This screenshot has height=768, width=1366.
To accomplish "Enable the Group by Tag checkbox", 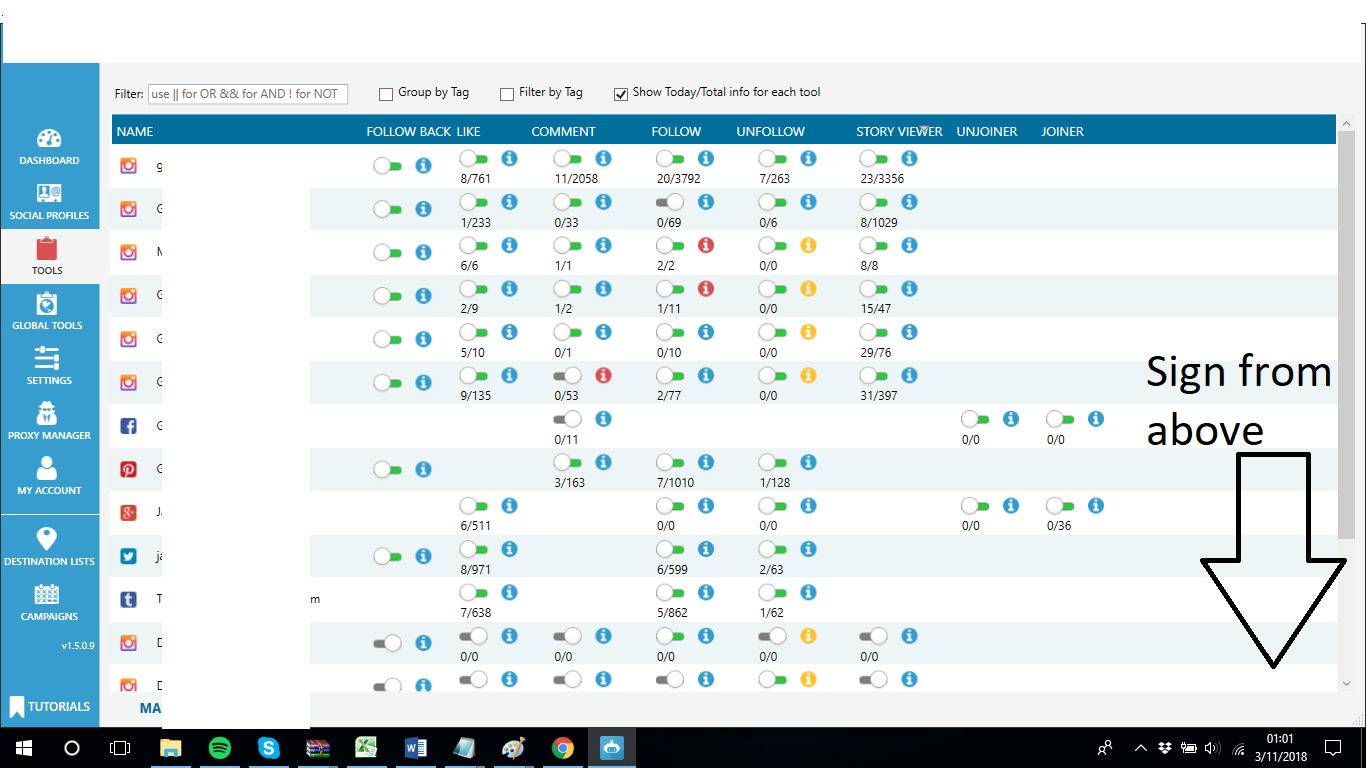I will pos(386,94).
